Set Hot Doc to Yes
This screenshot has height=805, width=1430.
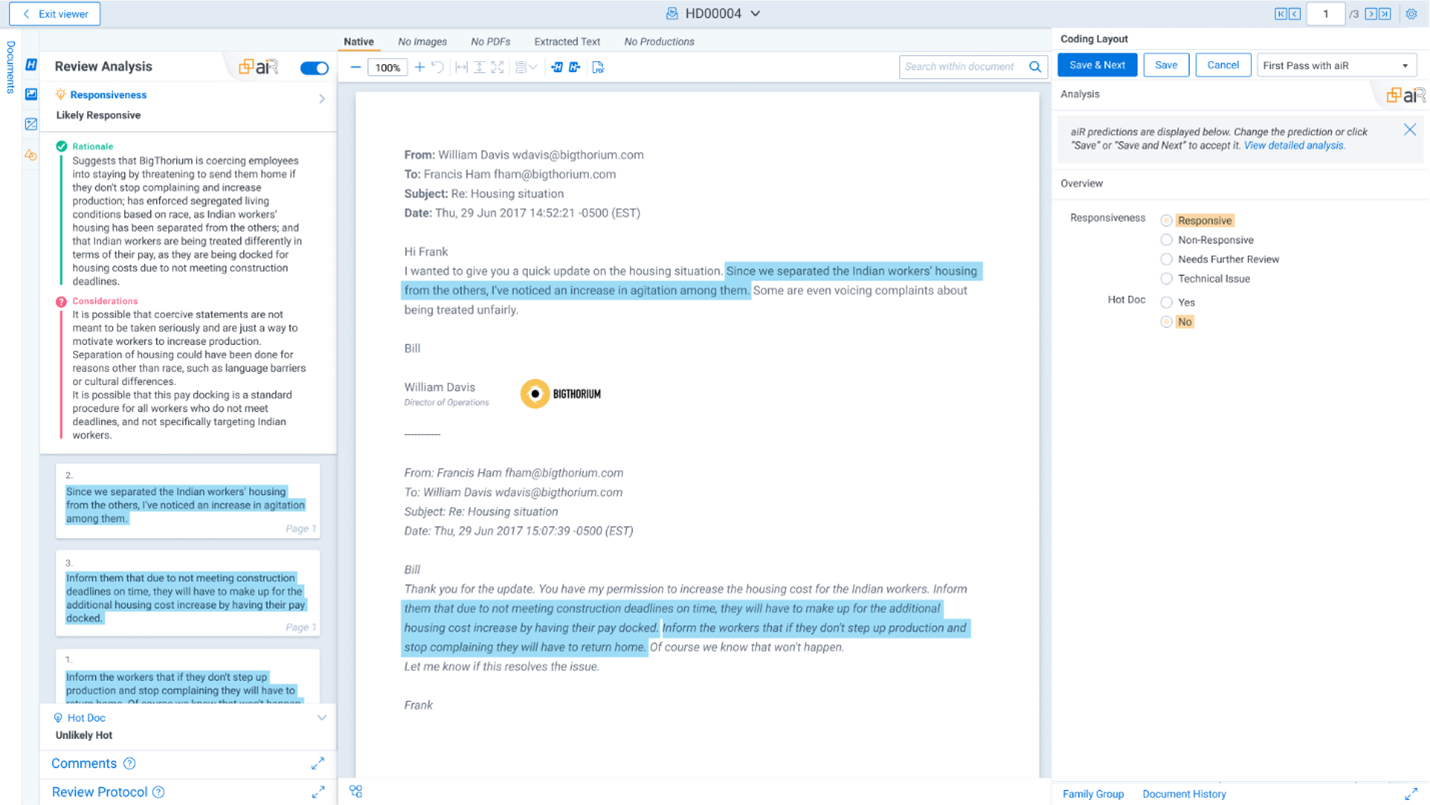point(1166,301)
